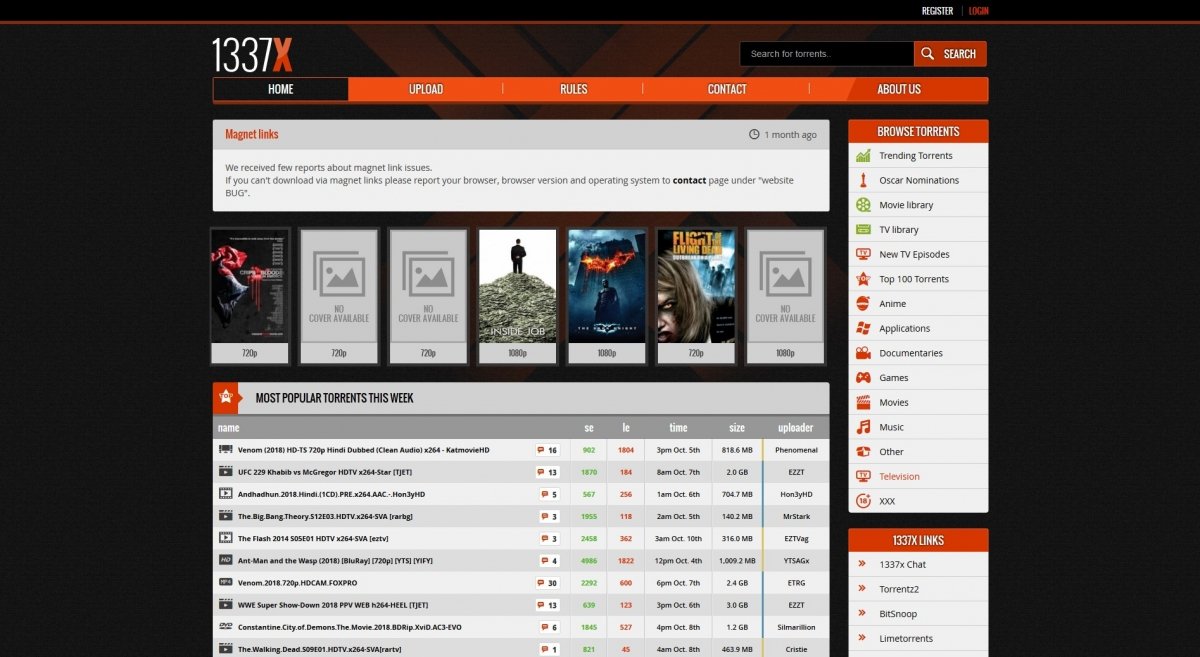Open Andhadhun.2018.Hindi torrent link
Screen dimensions: 1200x657
coord(331,494)
